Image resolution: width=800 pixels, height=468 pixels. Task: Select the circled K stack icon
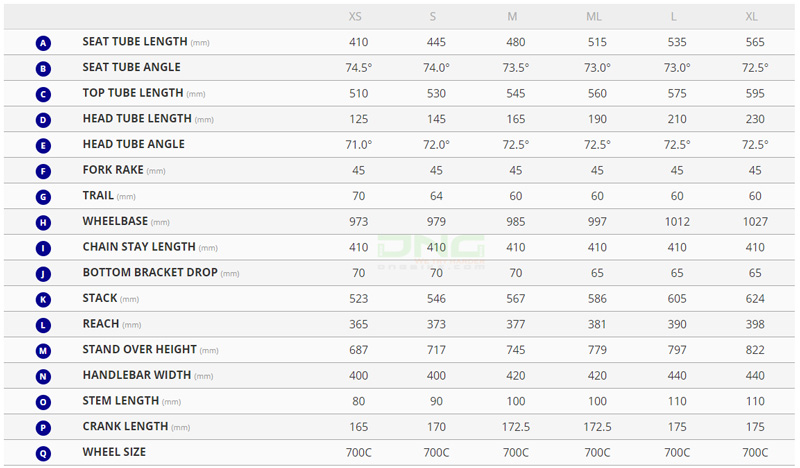(43, 300)
